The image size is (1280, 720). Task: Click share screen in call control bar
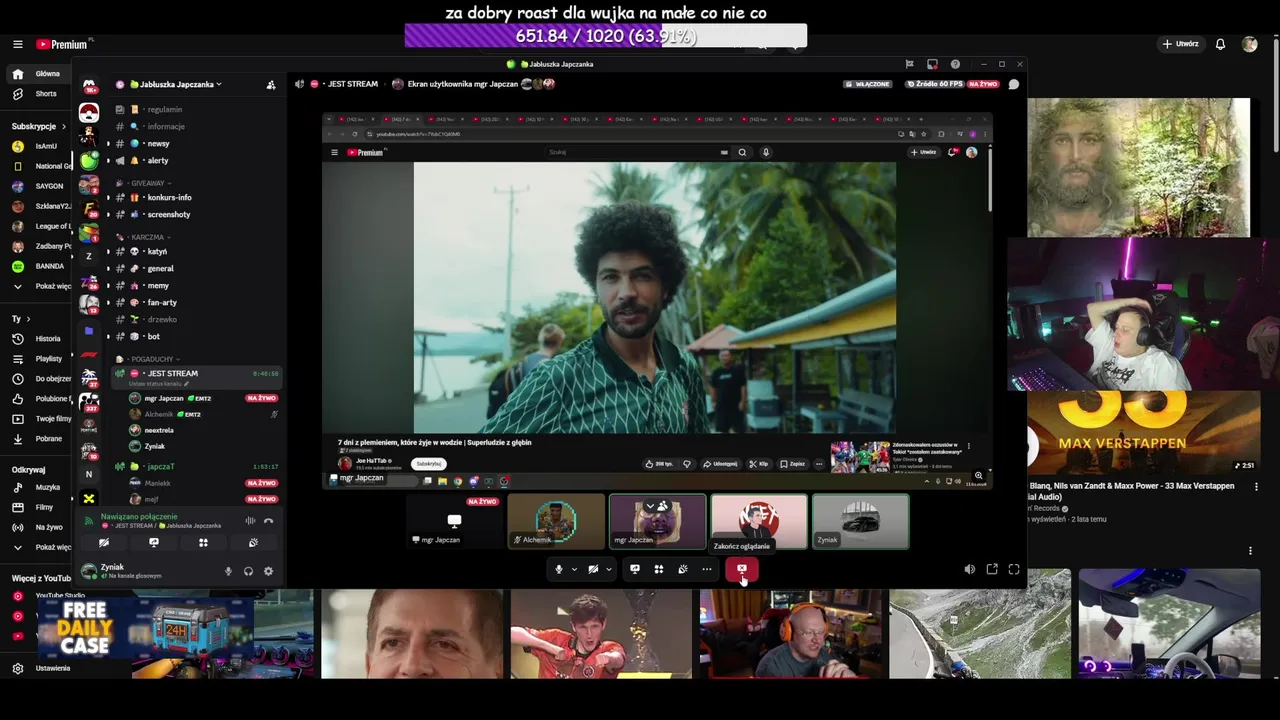click(634, 569)
